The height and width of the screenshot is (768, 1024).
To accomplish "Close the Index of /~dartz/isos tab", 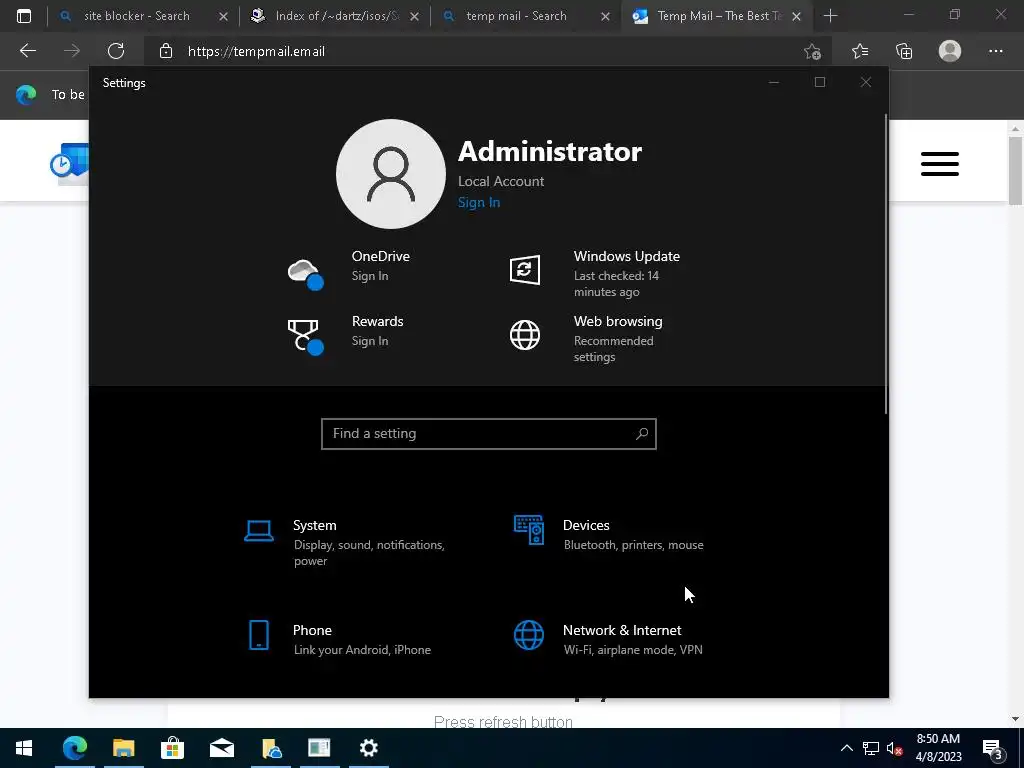I will point(414,16).
